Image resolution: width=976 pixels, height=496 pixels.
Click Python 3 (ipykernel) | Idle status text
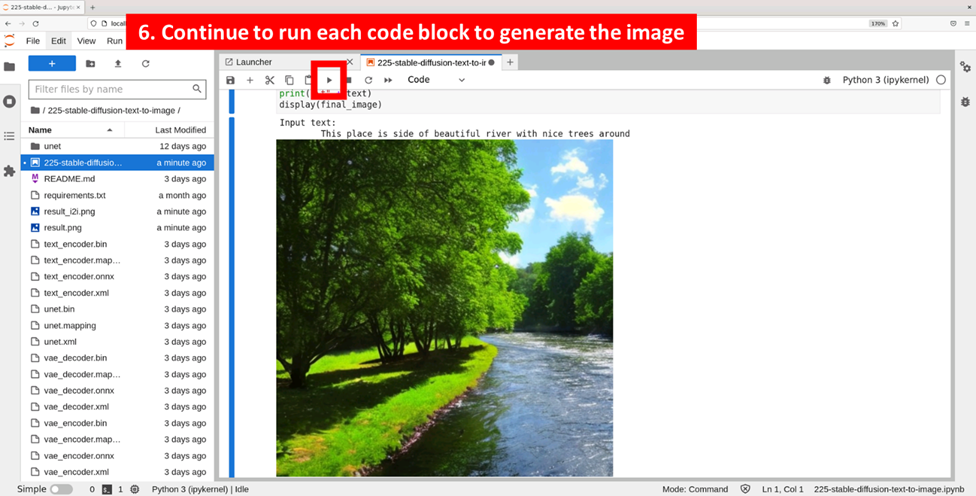[200, 489]
